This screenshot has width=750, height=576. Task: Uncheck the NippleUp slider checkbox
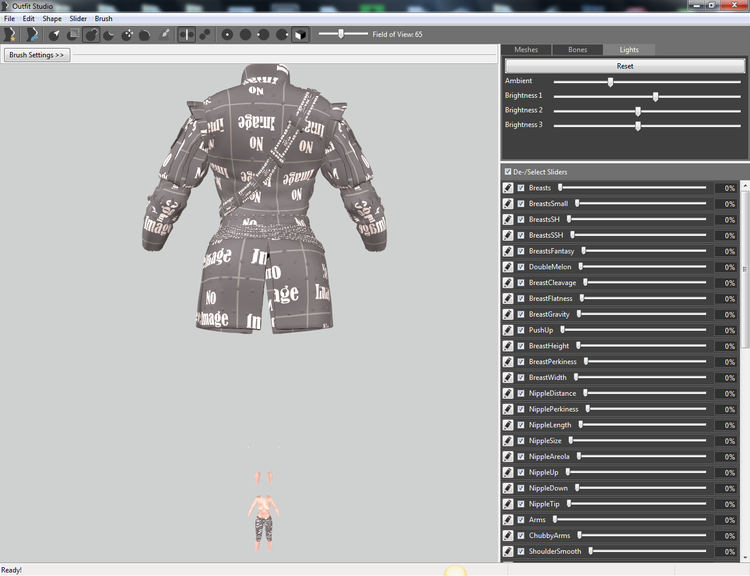coord(521,472)
